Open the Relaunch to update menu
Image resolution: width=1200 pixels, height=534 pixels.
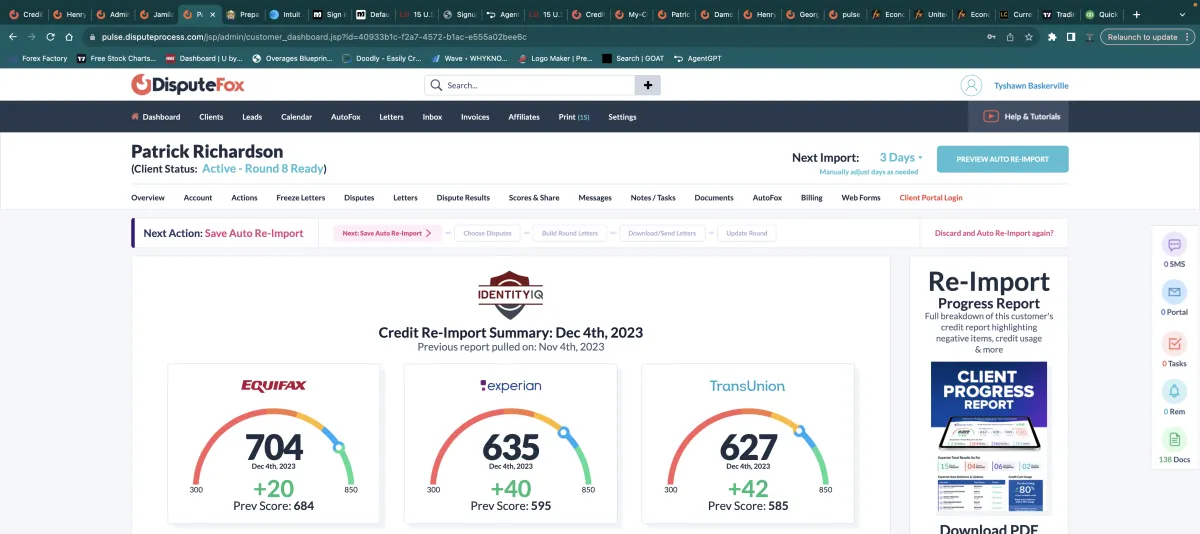1146,36
